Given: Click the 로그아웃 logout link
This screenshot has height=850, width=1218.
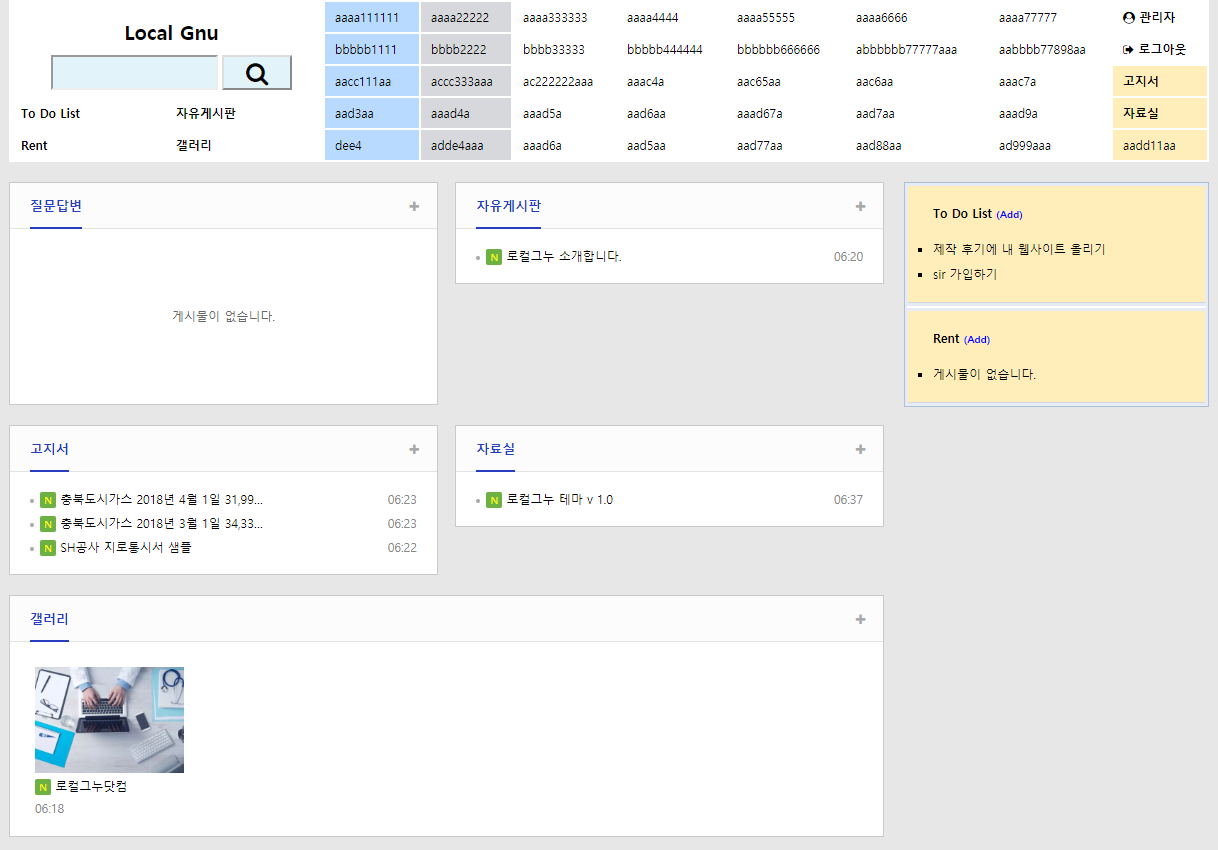Looking at the screenshot, I should tap(1154, 49).
